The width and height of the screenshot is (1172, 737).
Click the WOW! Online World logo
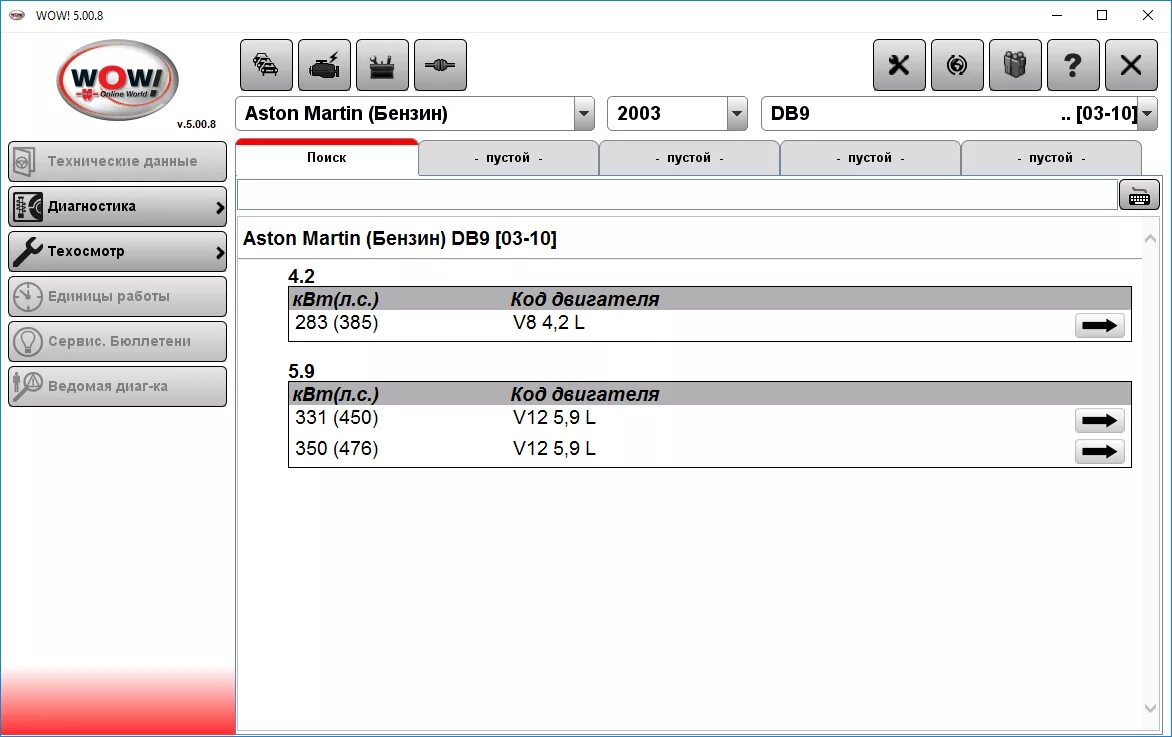(x=117, y=81)
